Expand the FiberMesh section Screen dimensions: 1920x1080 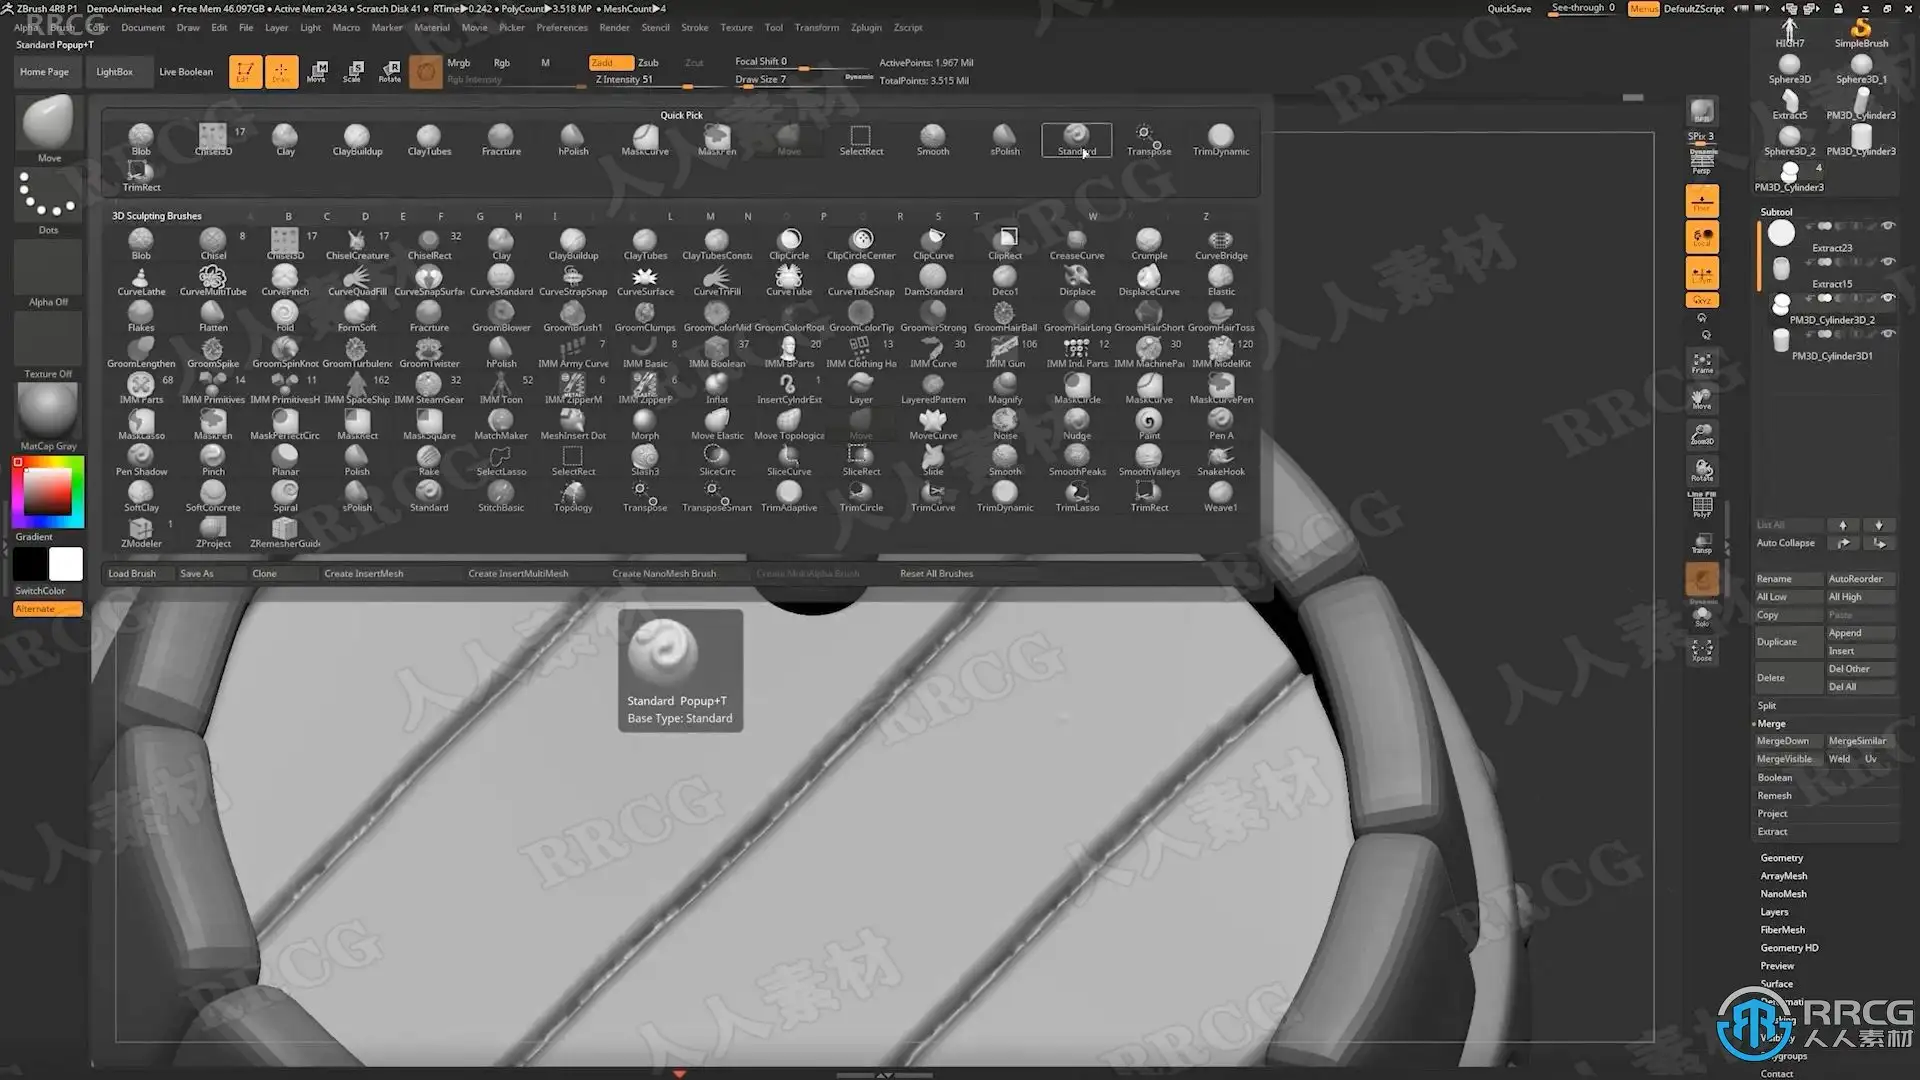click(1782, 930)
